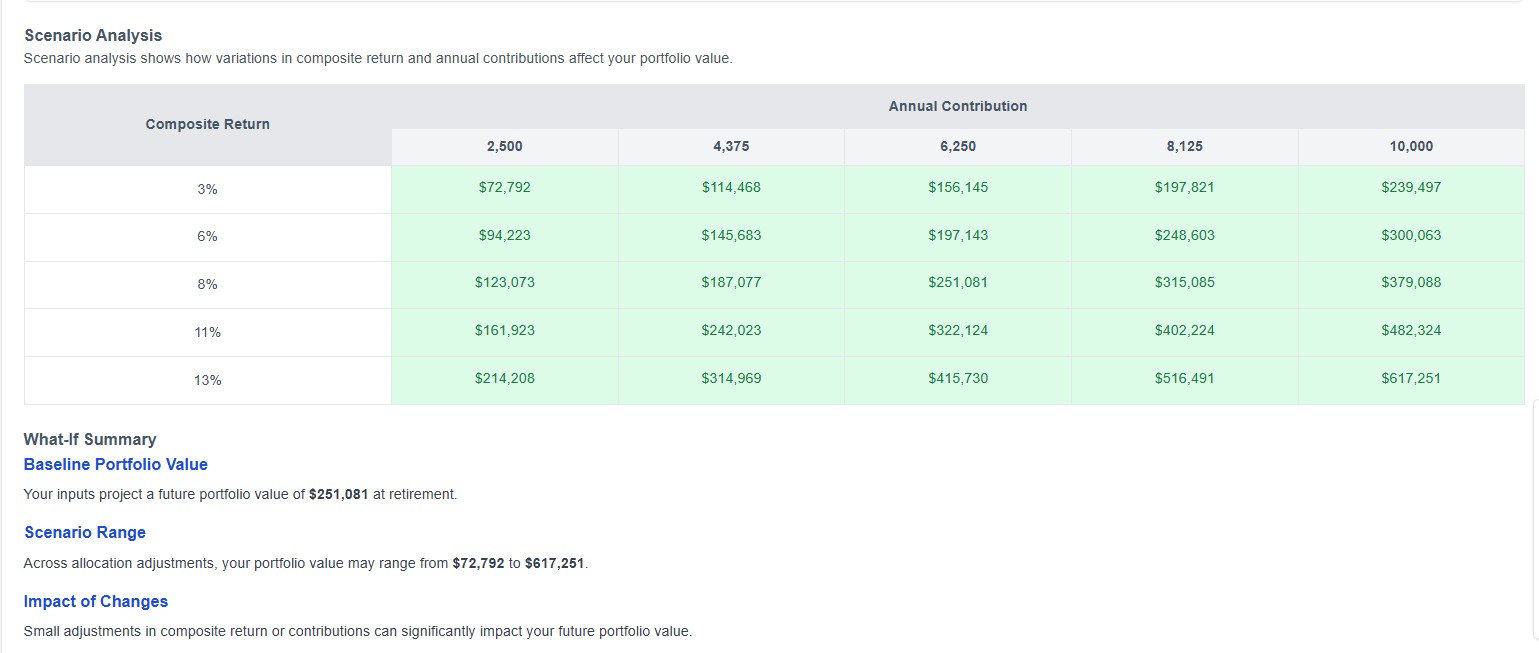The width and height of the screenshot is (1539, 653).
Task: Select the Annual Contribution header
Action: click(x=957, y=106)
